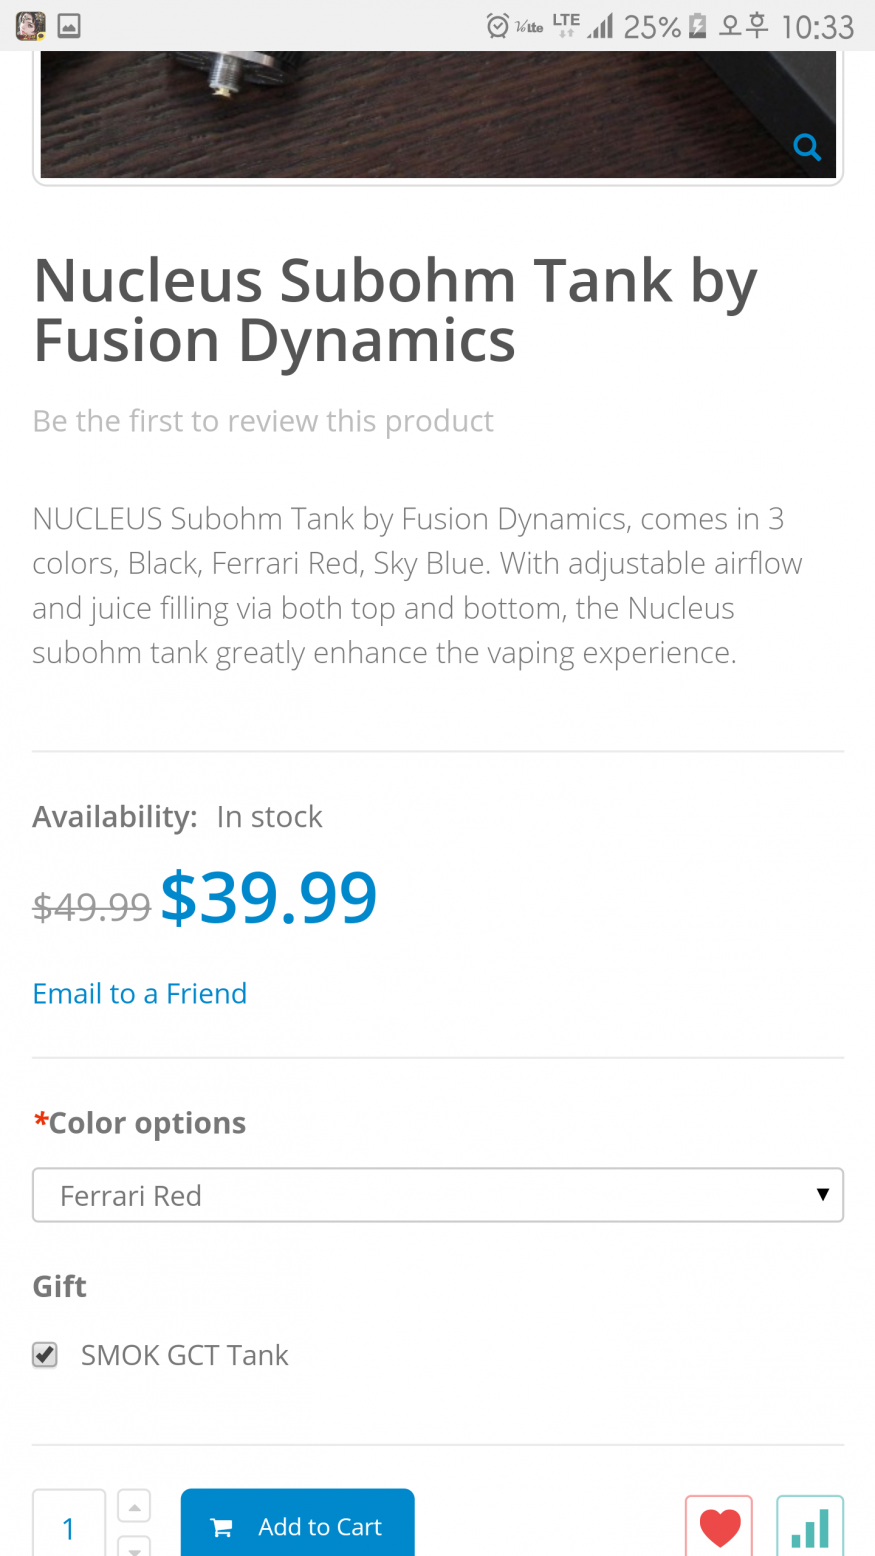The width and height of the screenshot is (875, 1556).
Task: Click the dropdown arrow beside Ferrari Red
Action: (x=822, y=1194)
